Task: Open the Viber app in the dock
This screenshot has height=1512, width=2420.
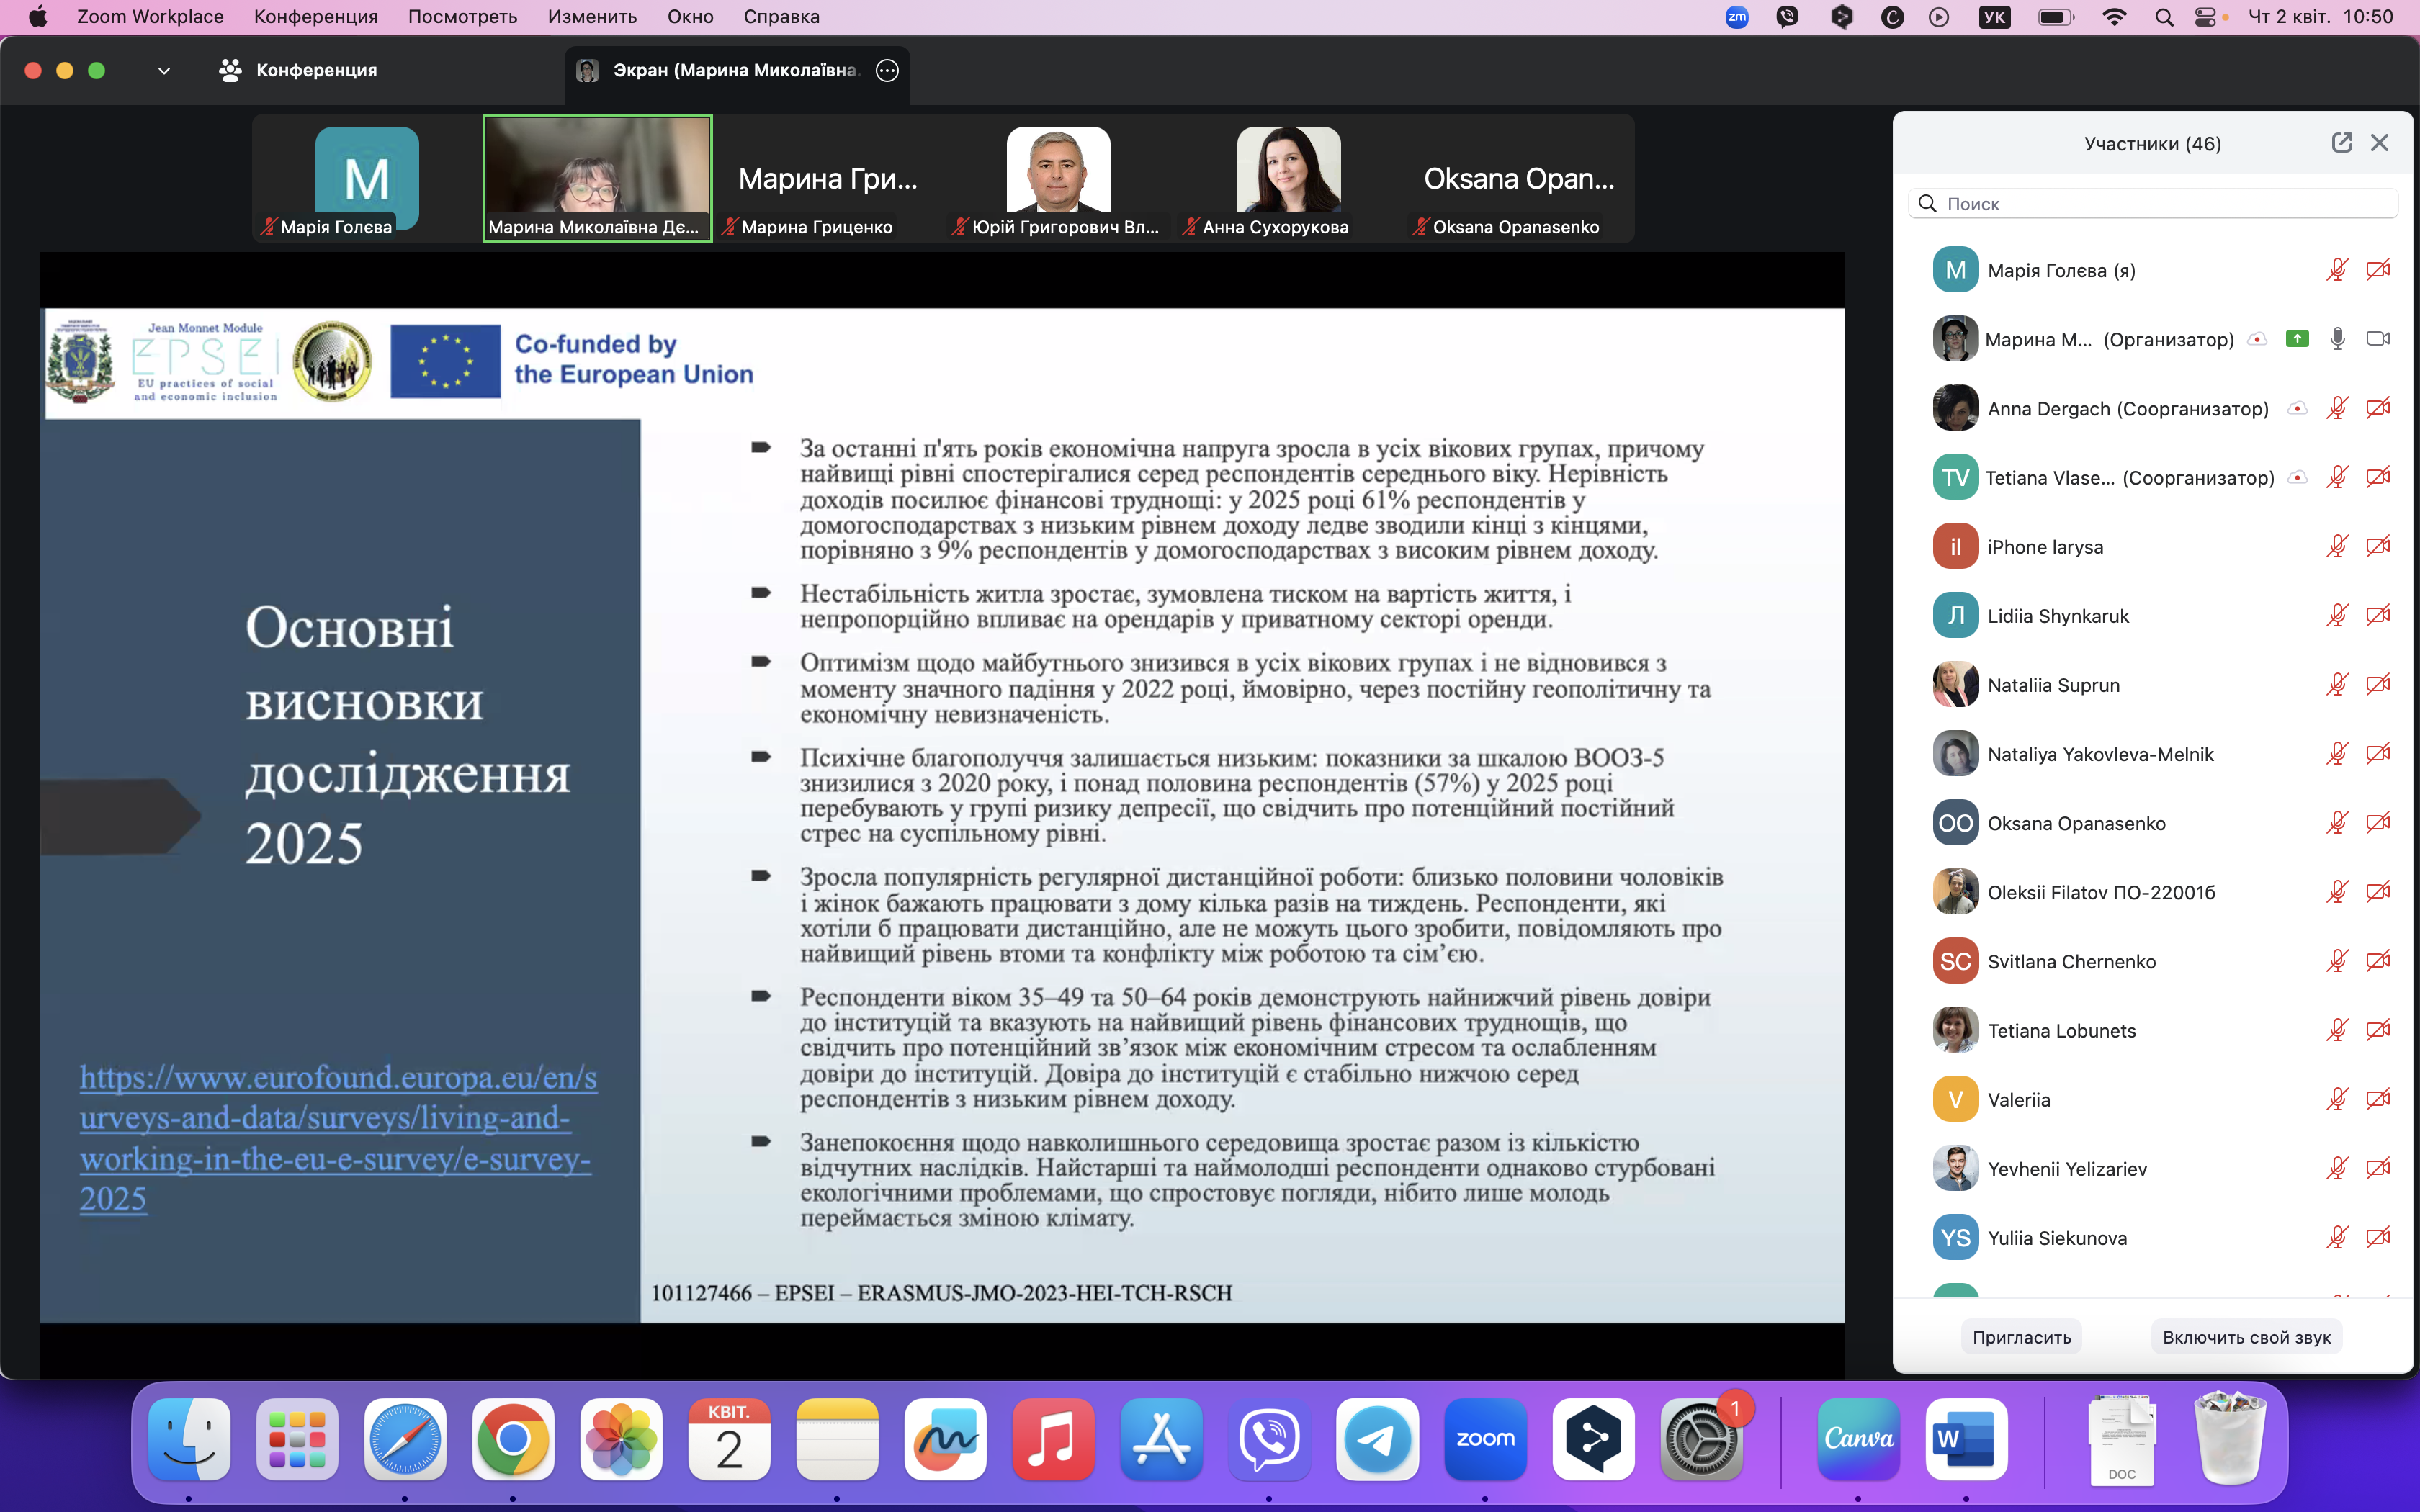Action: pos(1269,1439)
